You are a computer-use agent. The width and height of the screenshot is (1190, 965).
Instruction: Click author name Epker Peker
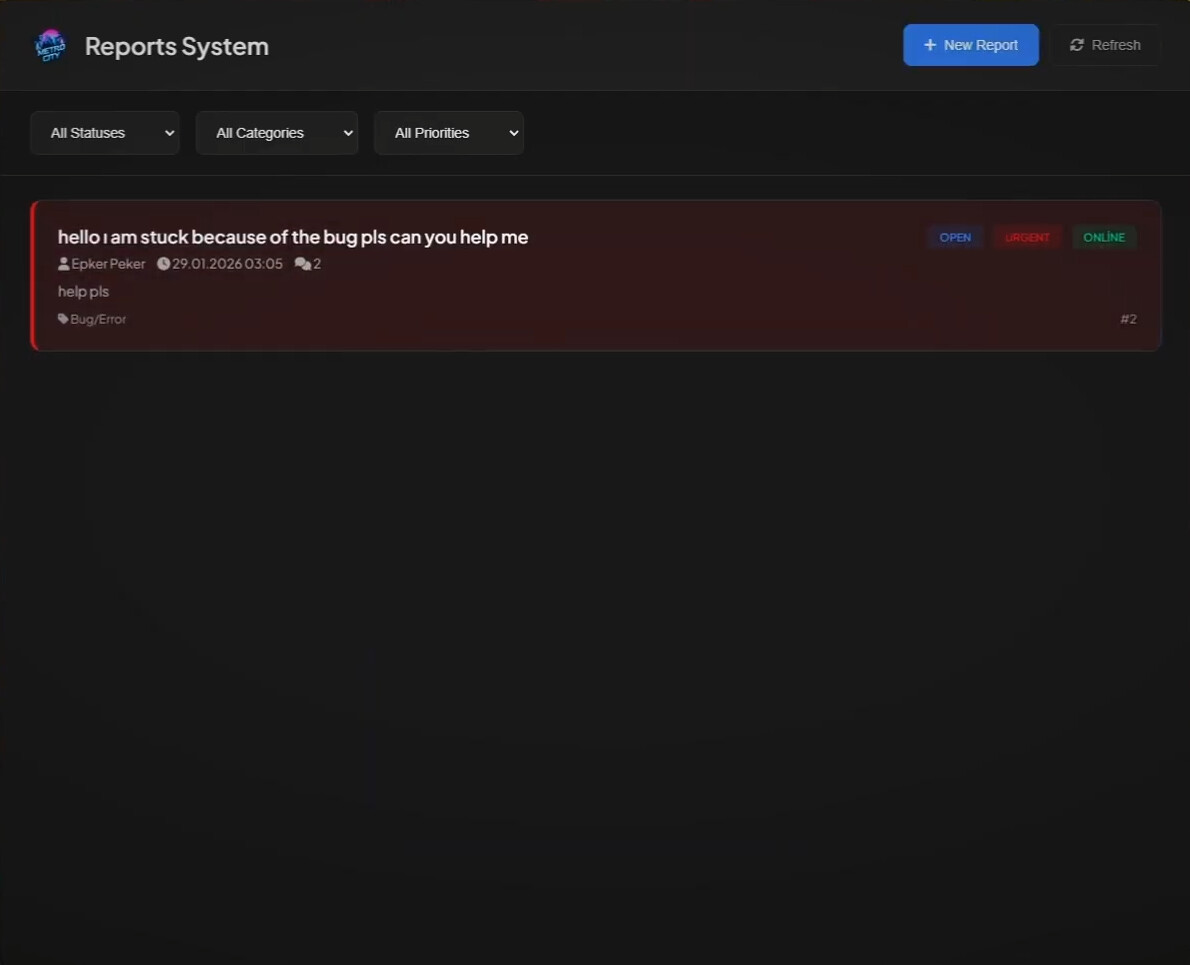pos(108,264)
